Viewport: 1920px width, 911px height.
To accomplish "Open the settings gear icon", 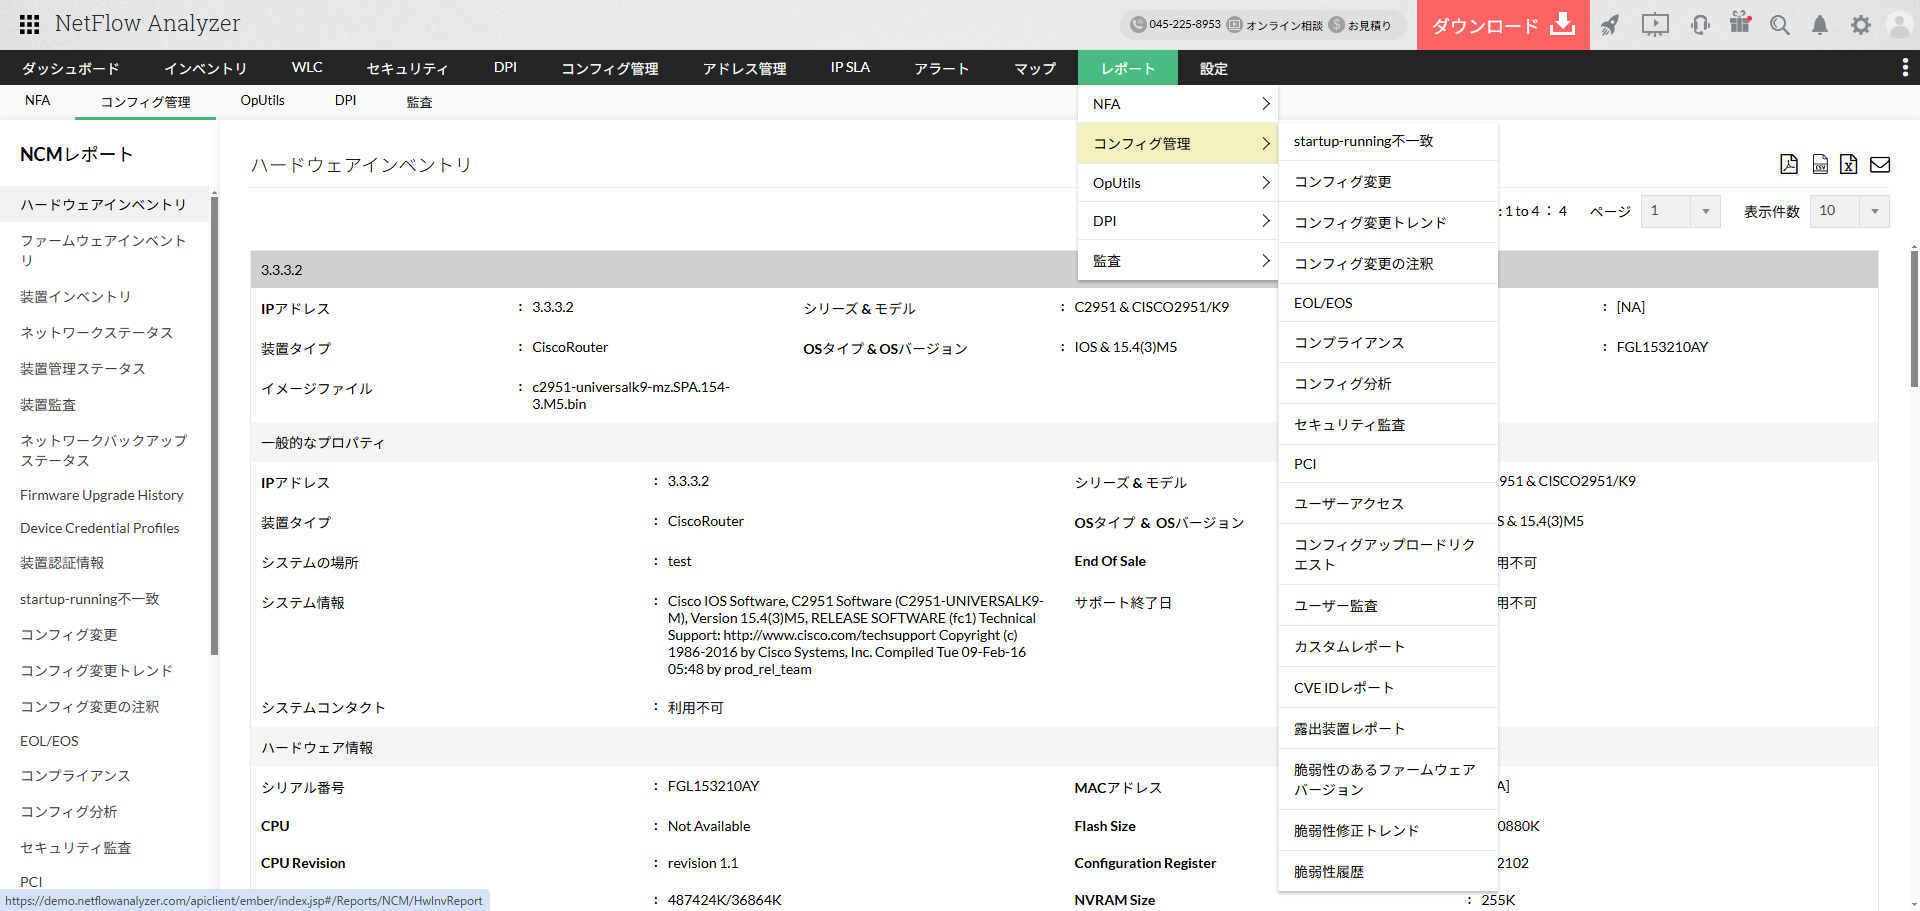I will click(x=1860, y=25).
